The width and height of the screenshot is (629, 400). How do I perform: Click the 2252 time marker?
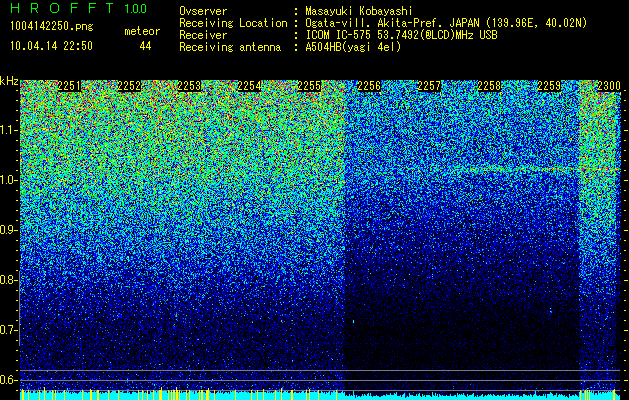tap(129, 86)
